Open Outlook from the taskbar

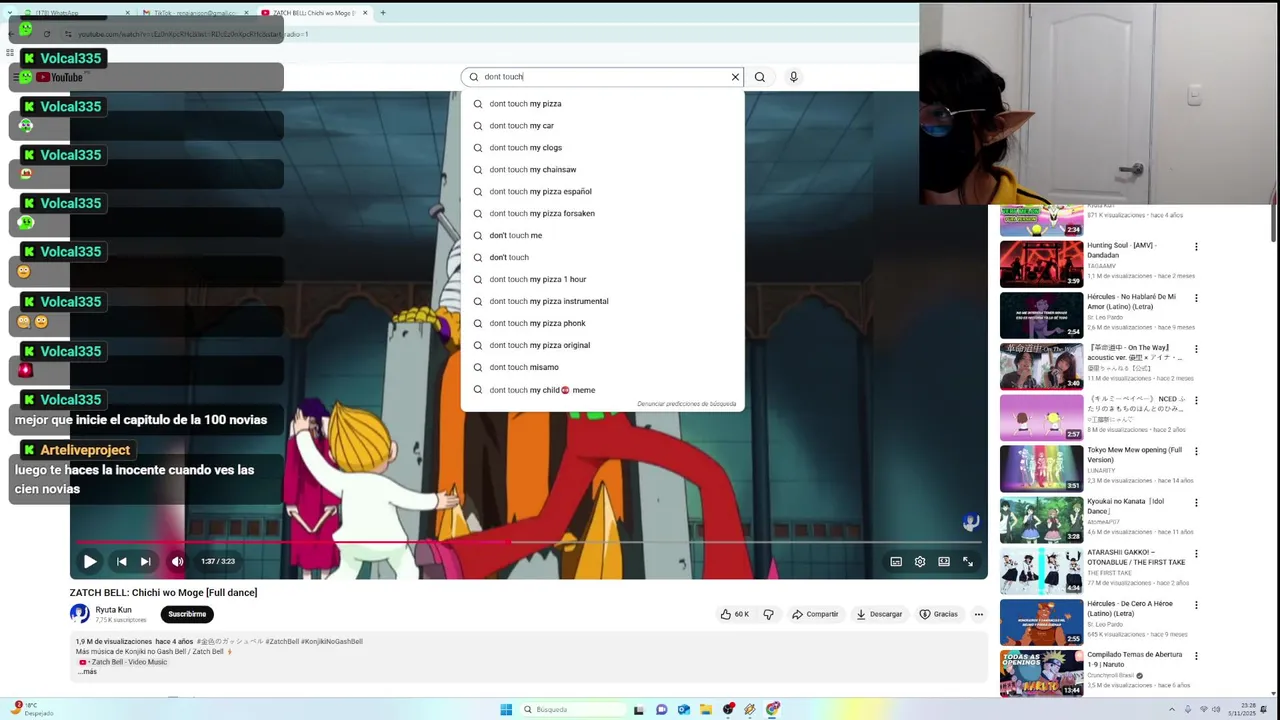point(684,709)
